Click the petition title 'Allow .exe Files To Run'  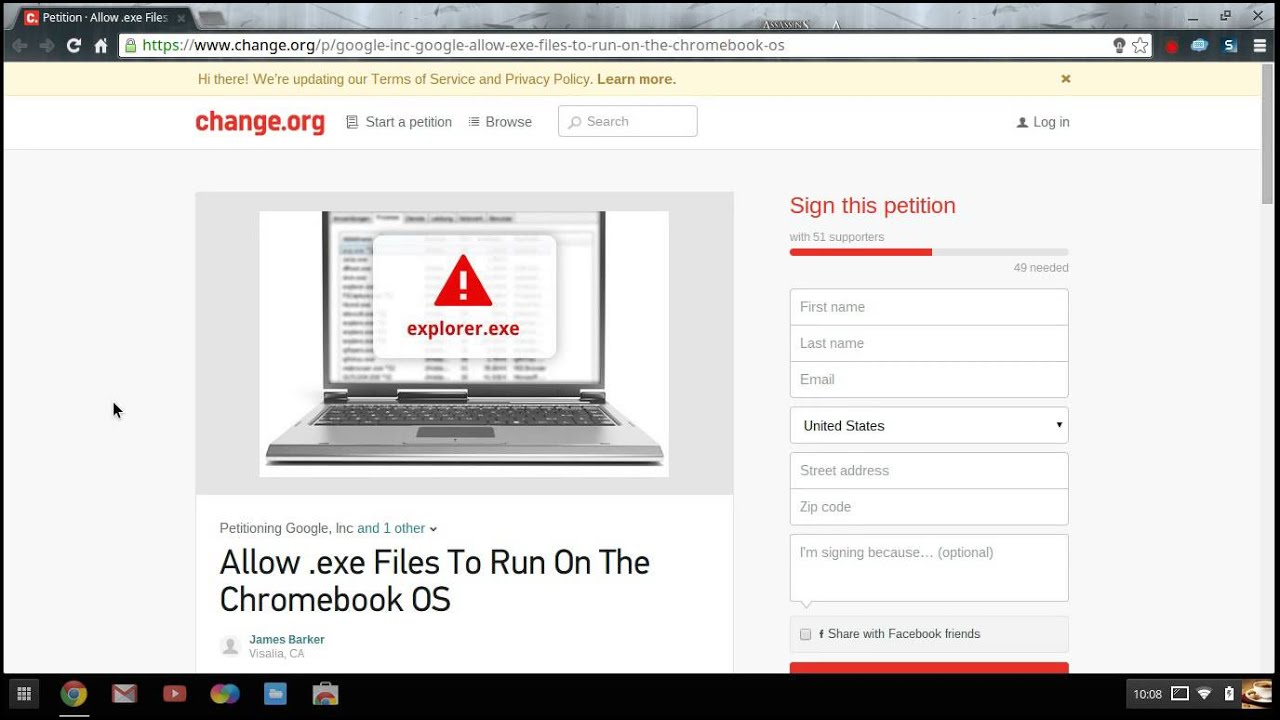coord(435,581)
